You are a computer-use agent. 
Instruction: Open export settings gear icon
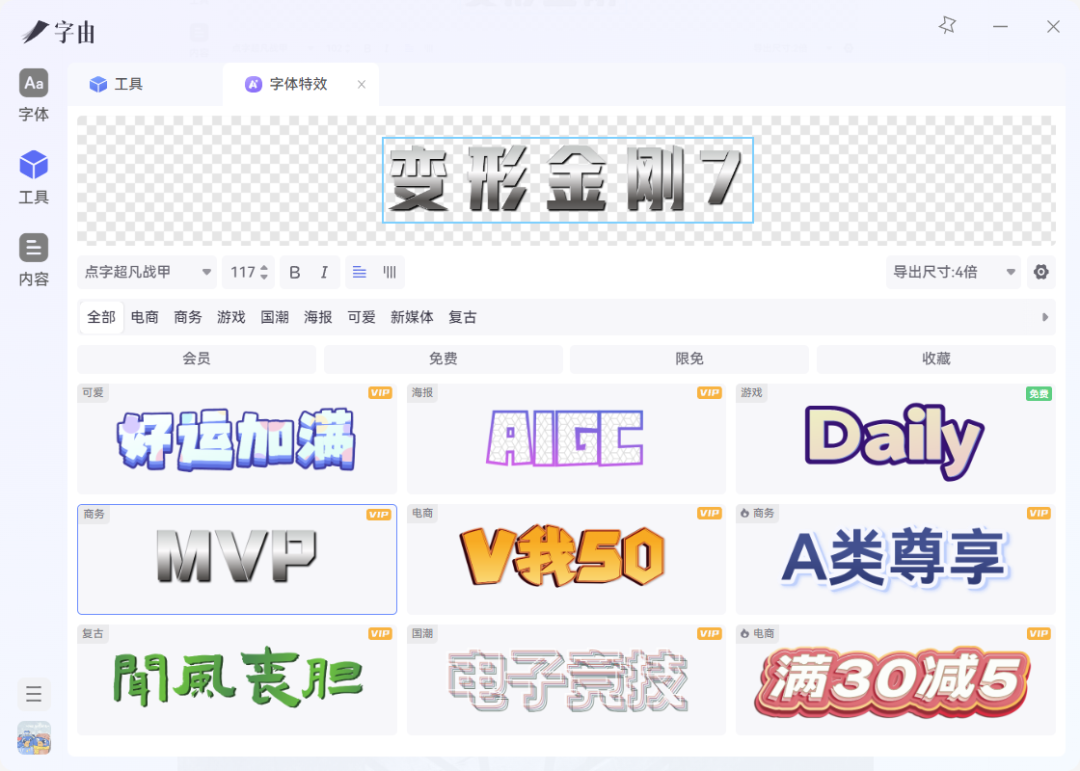1041,272
